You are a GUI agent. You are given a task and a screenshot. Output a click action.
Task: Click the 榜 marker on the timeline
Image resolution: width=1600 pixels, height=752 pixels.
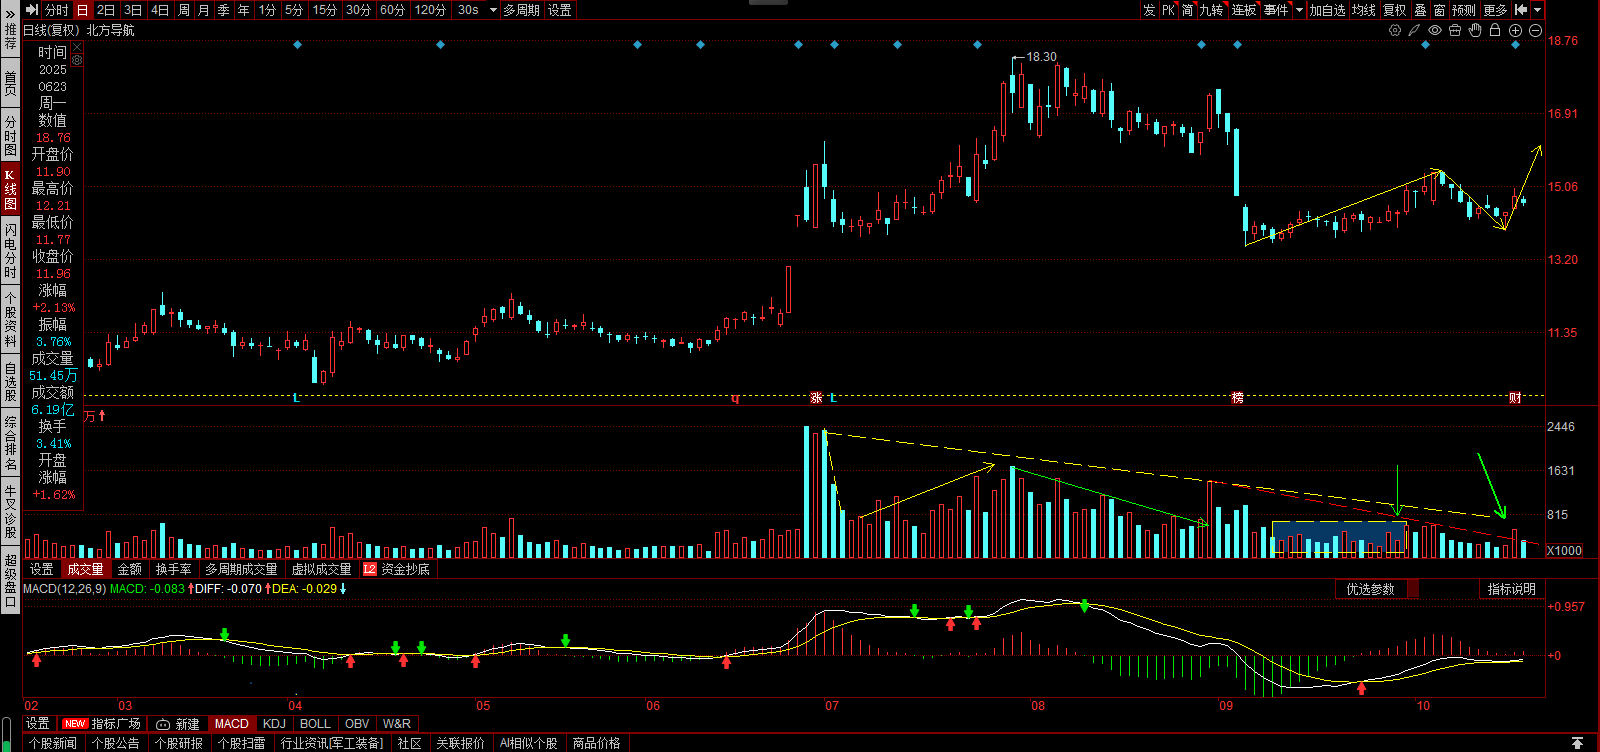tap(1237, 398)
